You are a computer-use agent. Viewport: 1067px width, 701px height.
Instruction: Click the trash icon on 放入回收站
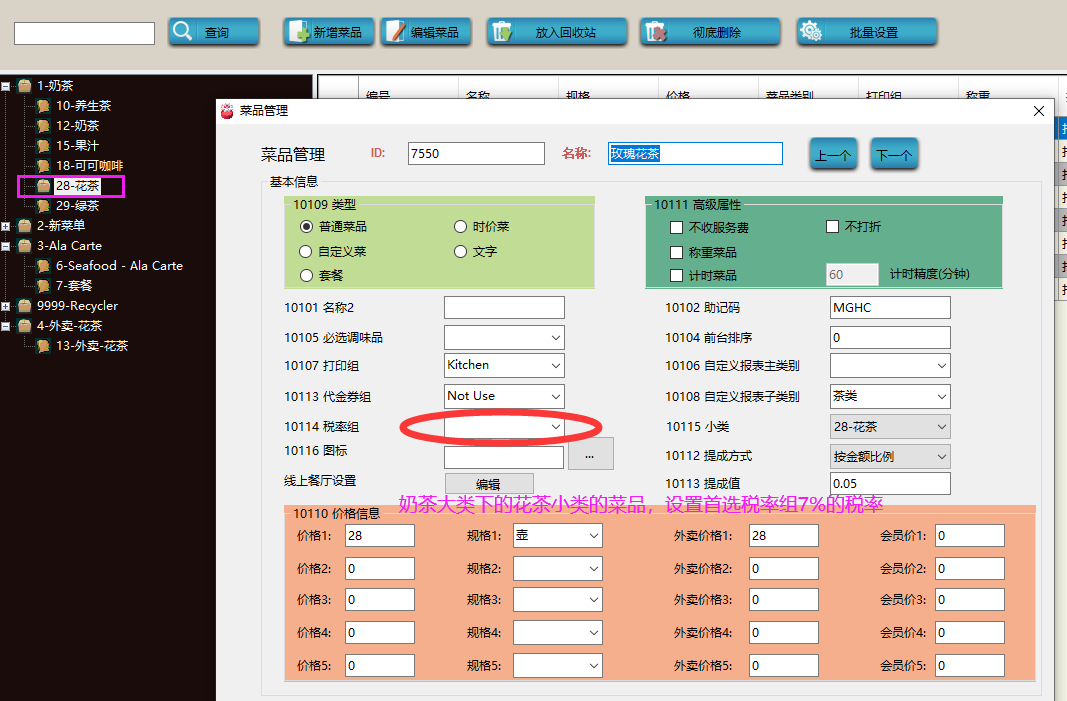[x=502, y=31]
